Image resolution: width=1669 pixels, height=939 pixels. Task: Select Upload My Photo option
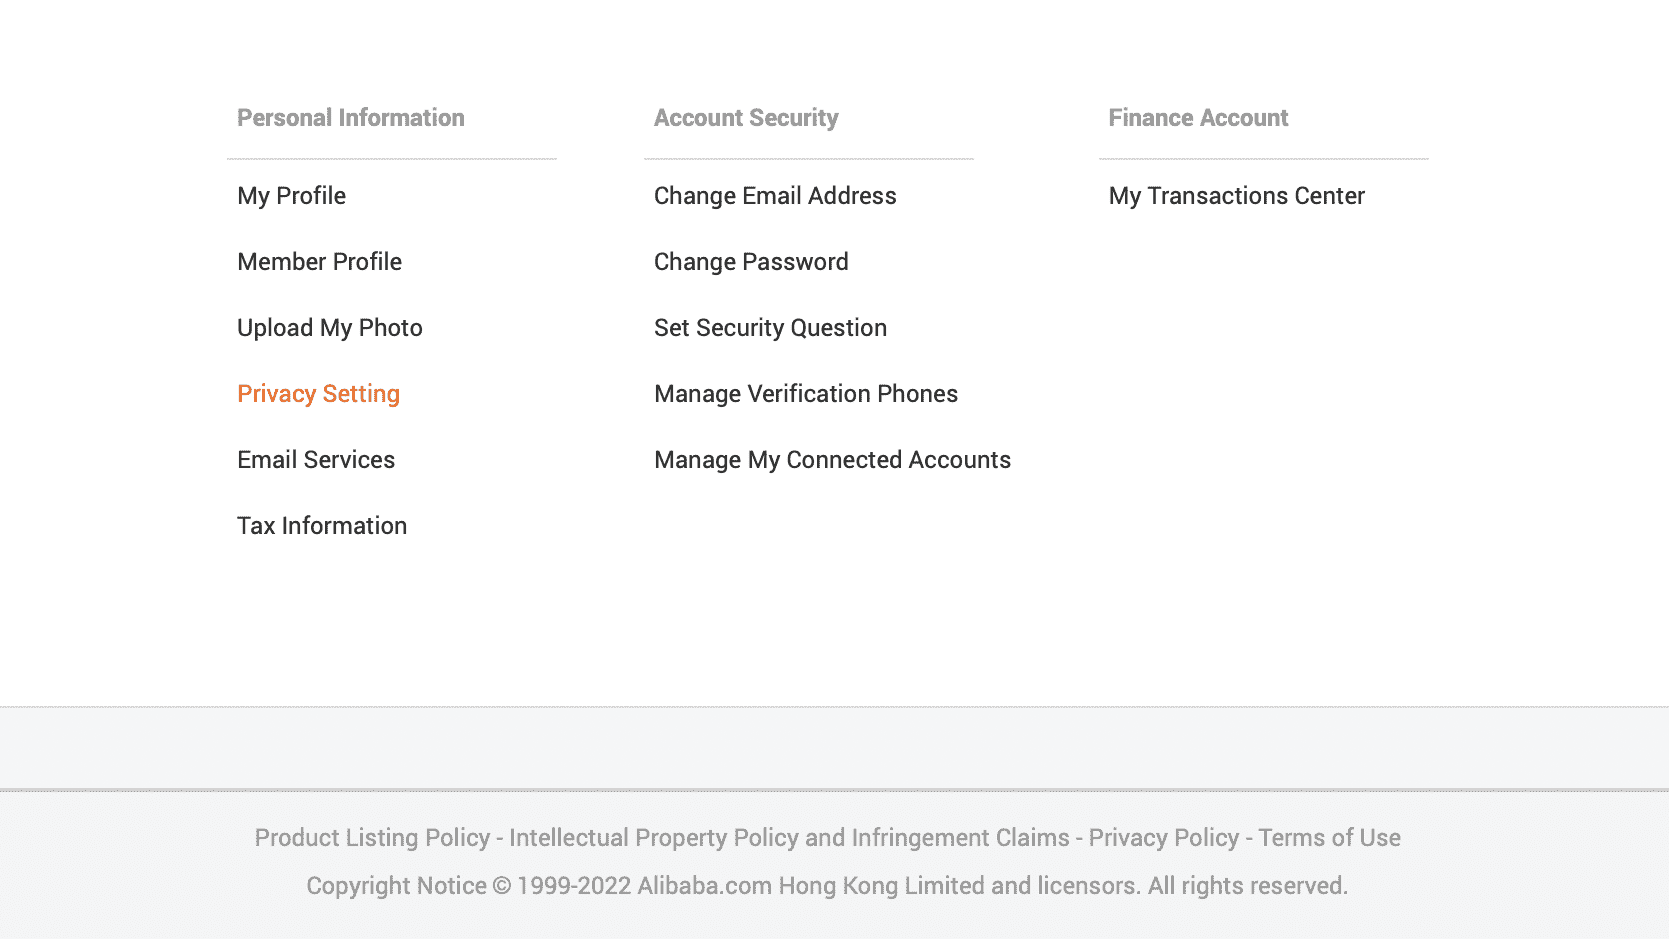pyautogui.click(x=329, y=328)
